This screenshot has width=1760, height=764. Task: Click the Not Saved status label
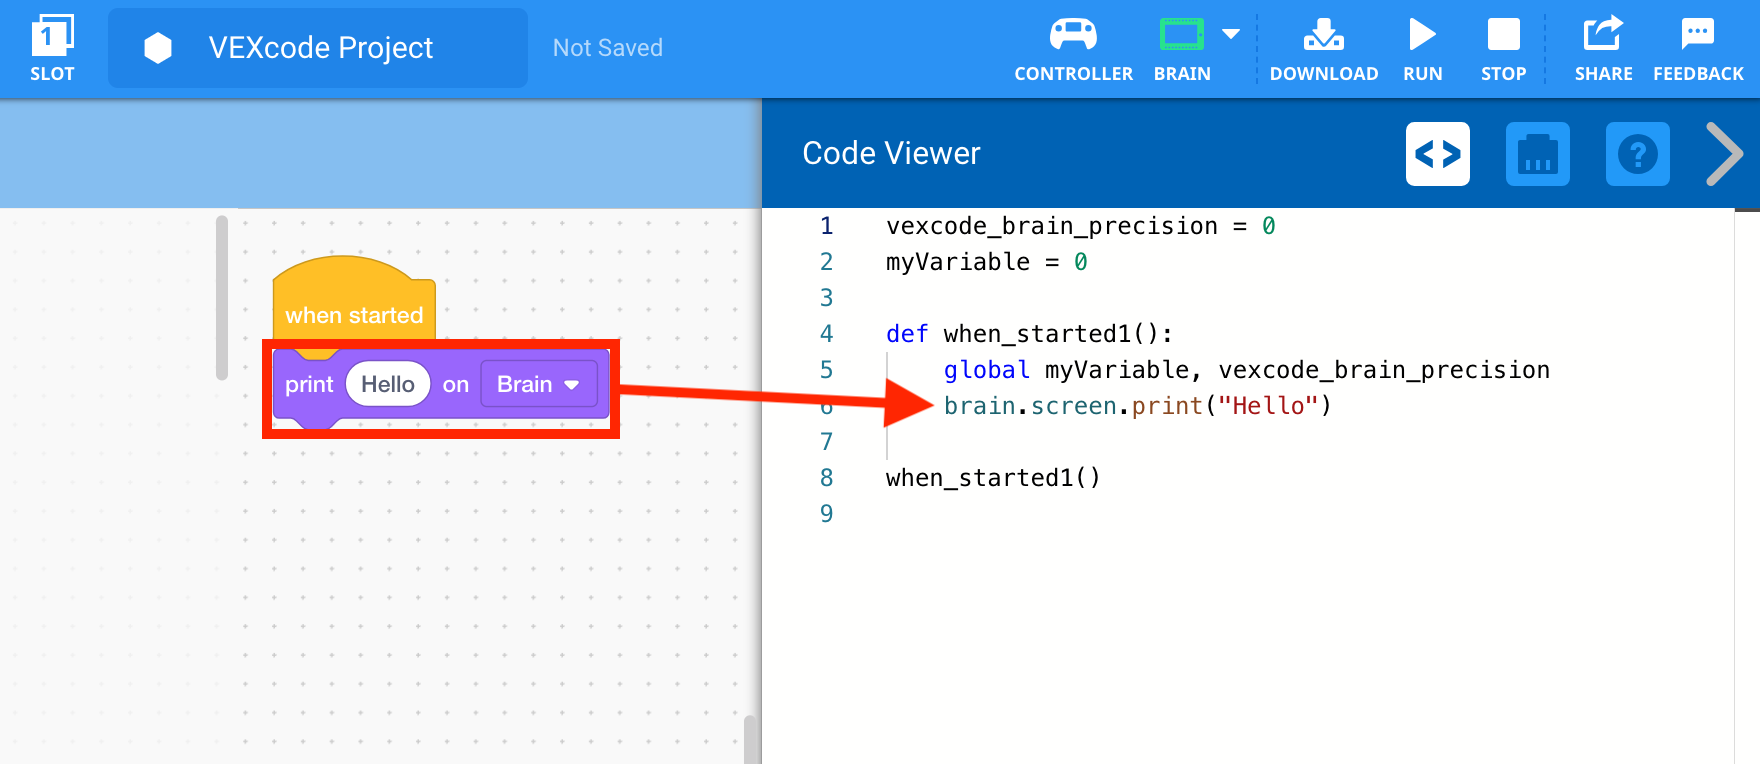(x=607, y=48)
